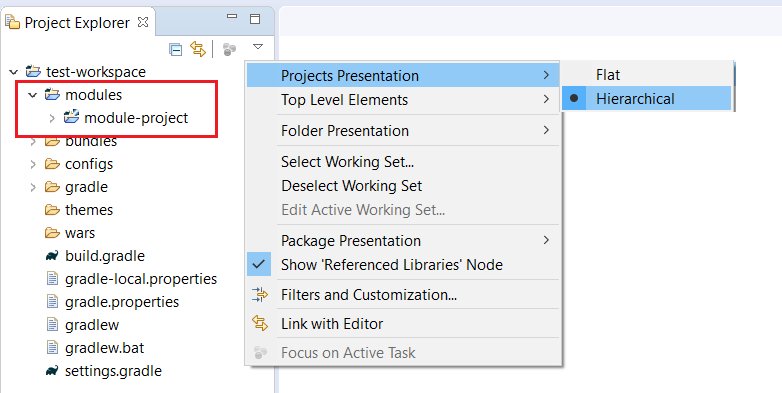Select the configs folder label
782x393 pixels.
pos(89,164)
